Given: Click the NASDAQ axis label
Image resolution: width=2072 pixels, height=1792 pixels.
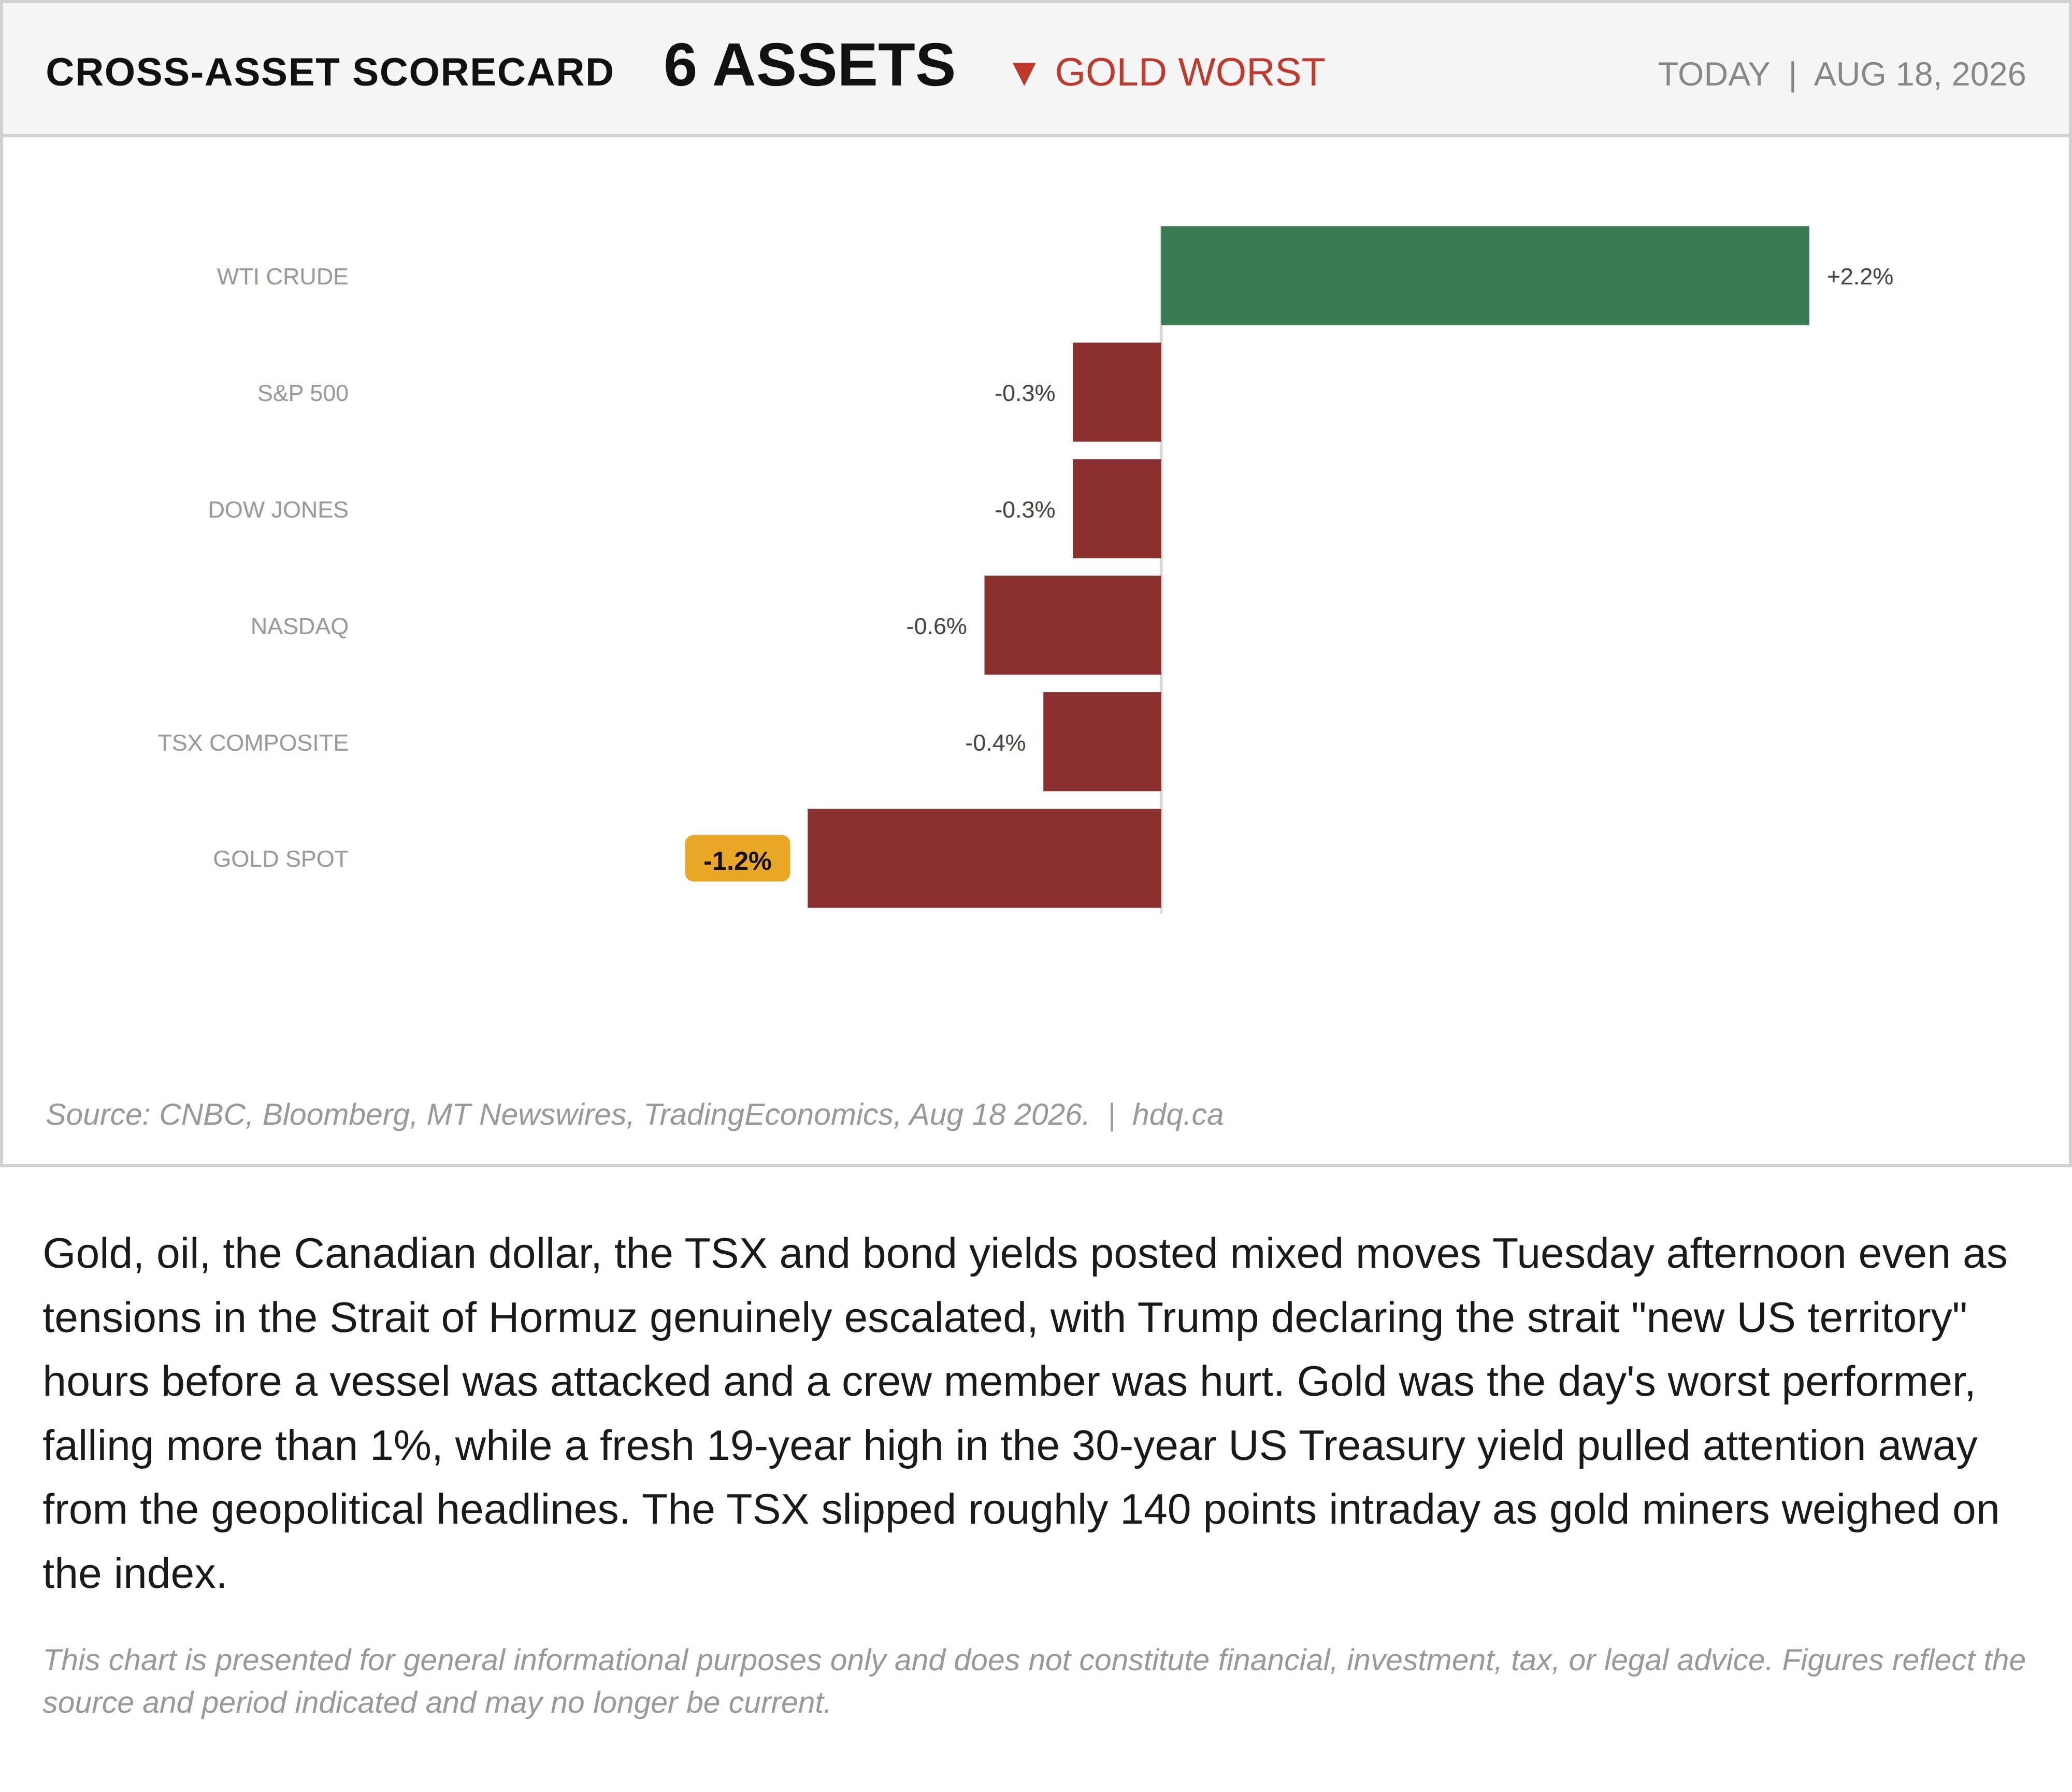Looking at the screenshot, I should (299, 626).
